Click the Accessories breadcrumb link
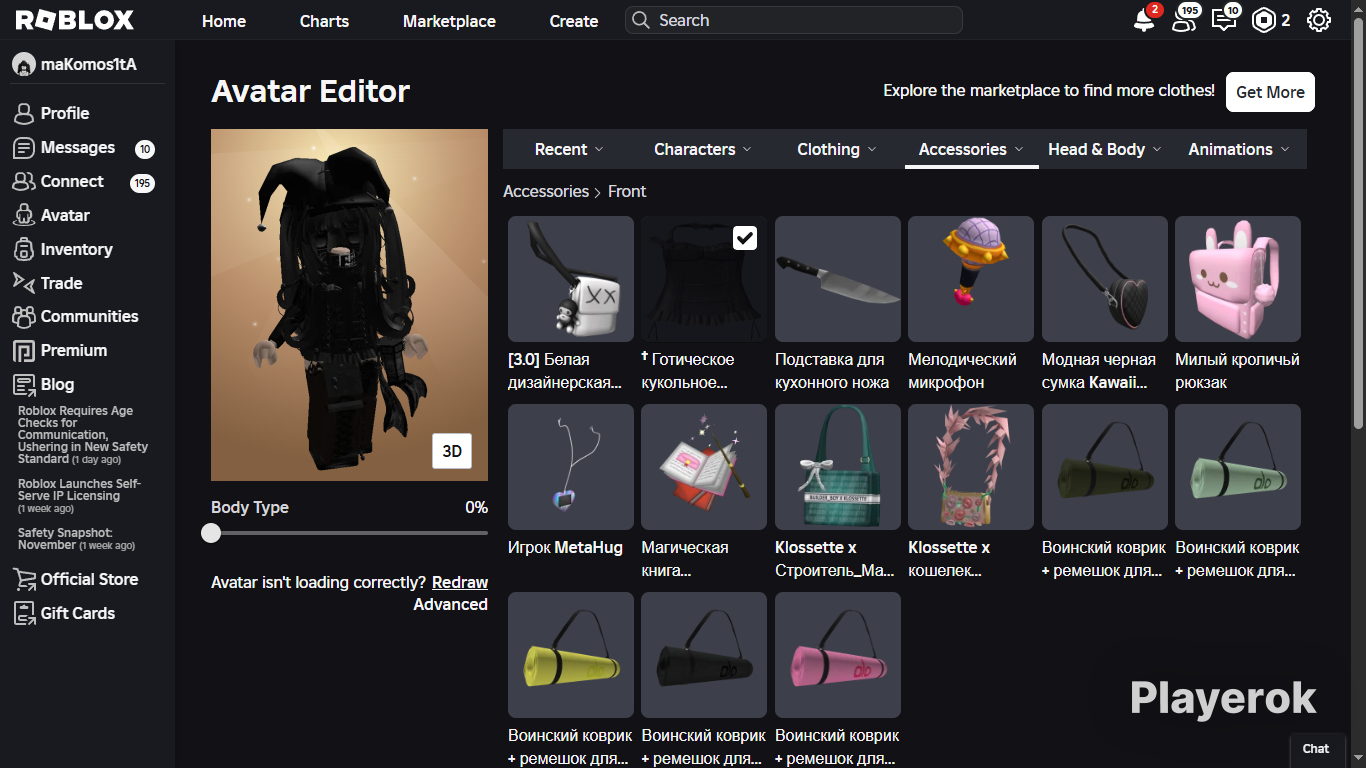The width and height of the screenshot is (1366, 768). (x=546, y=191)
